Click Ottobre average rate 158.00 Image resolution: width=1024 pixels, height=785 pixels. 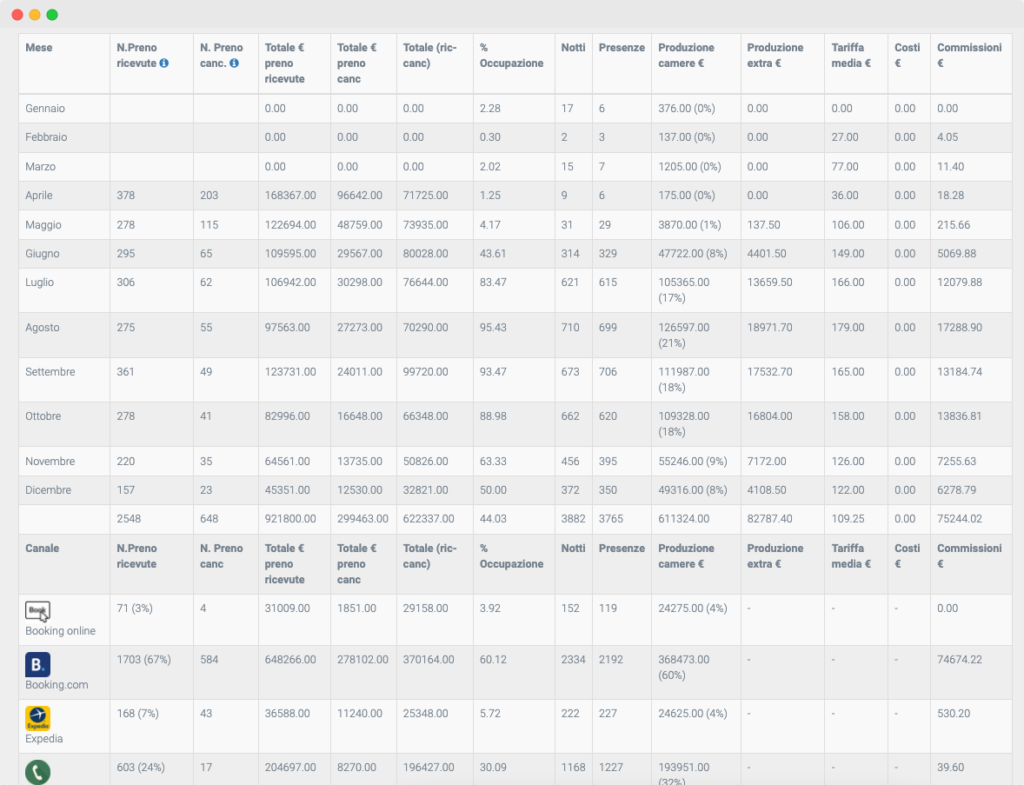point(848,416)
